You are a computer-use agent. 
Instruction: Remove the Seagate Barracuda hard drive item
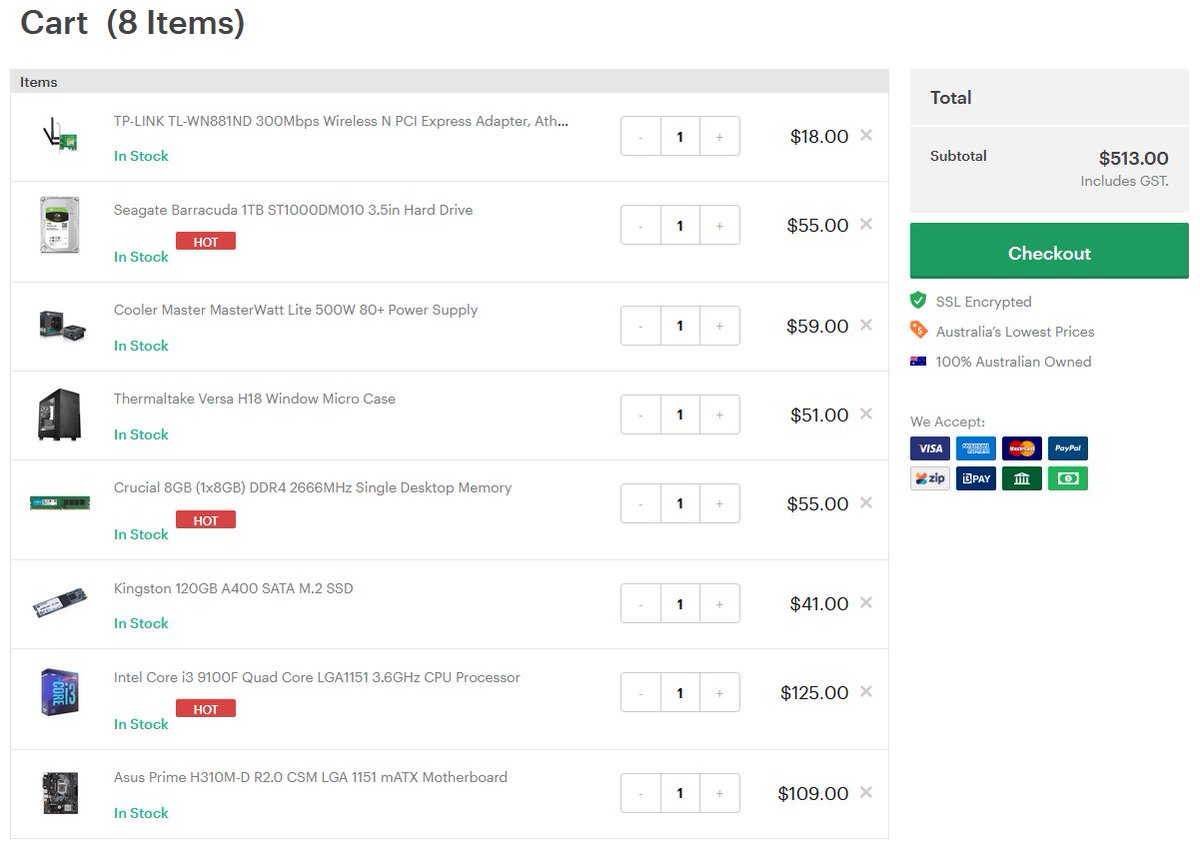[866, 224]
